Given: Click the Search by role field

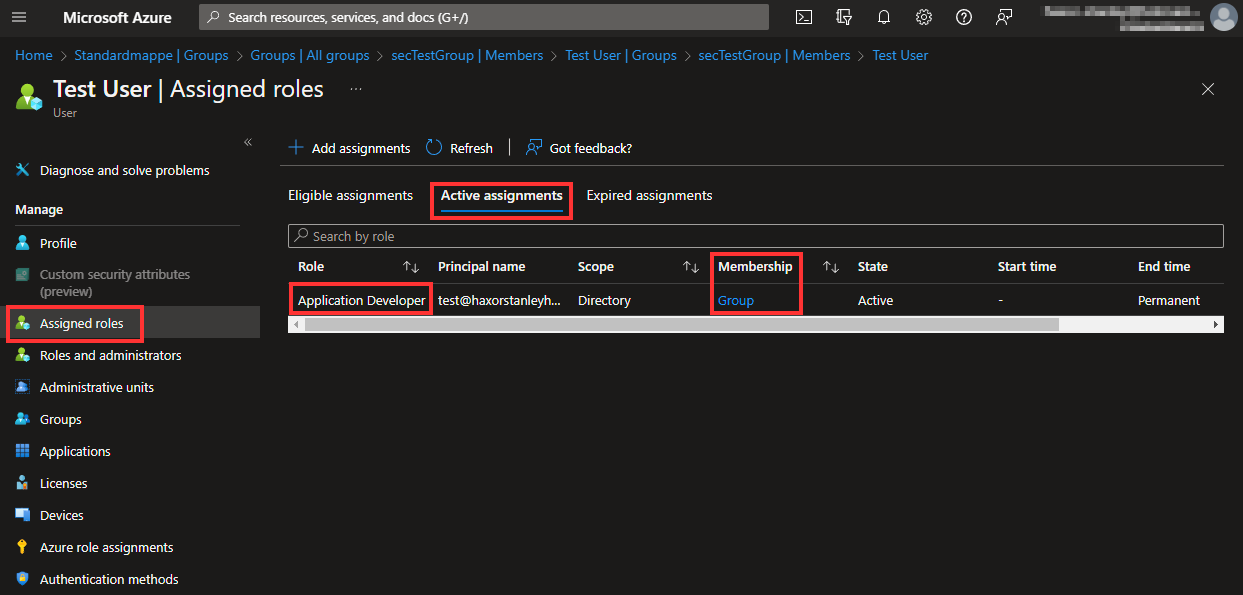Looking at the screenshot, I should [755, 236].
